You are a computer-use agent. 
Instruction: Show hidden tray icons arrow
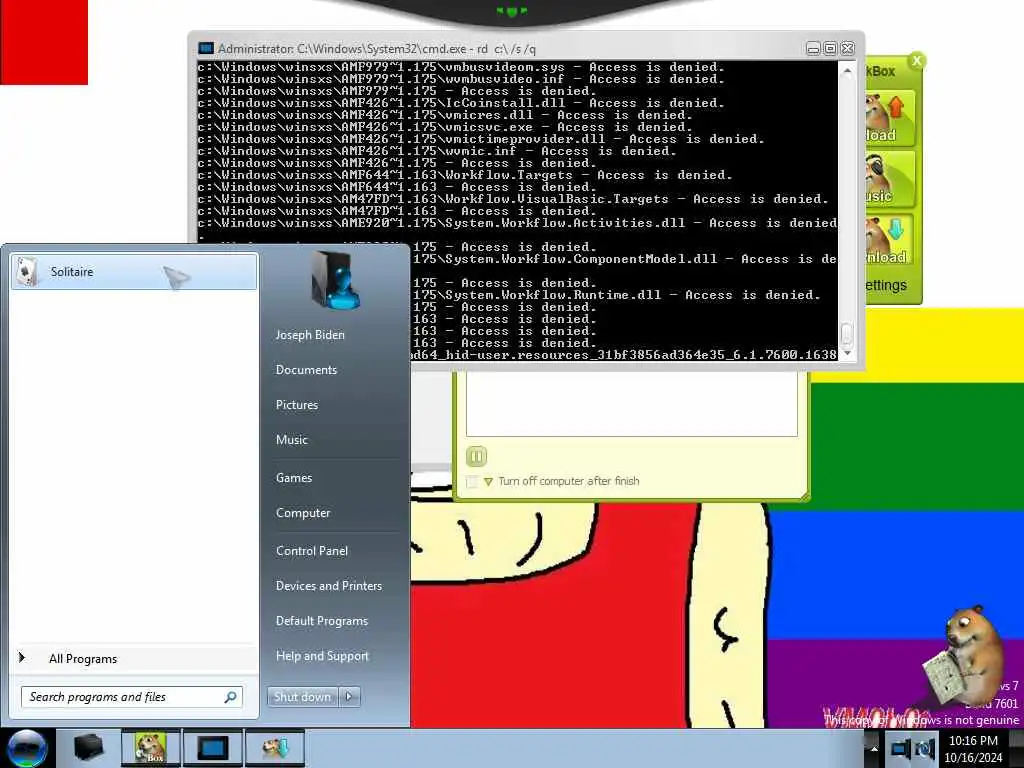(873, 749)
